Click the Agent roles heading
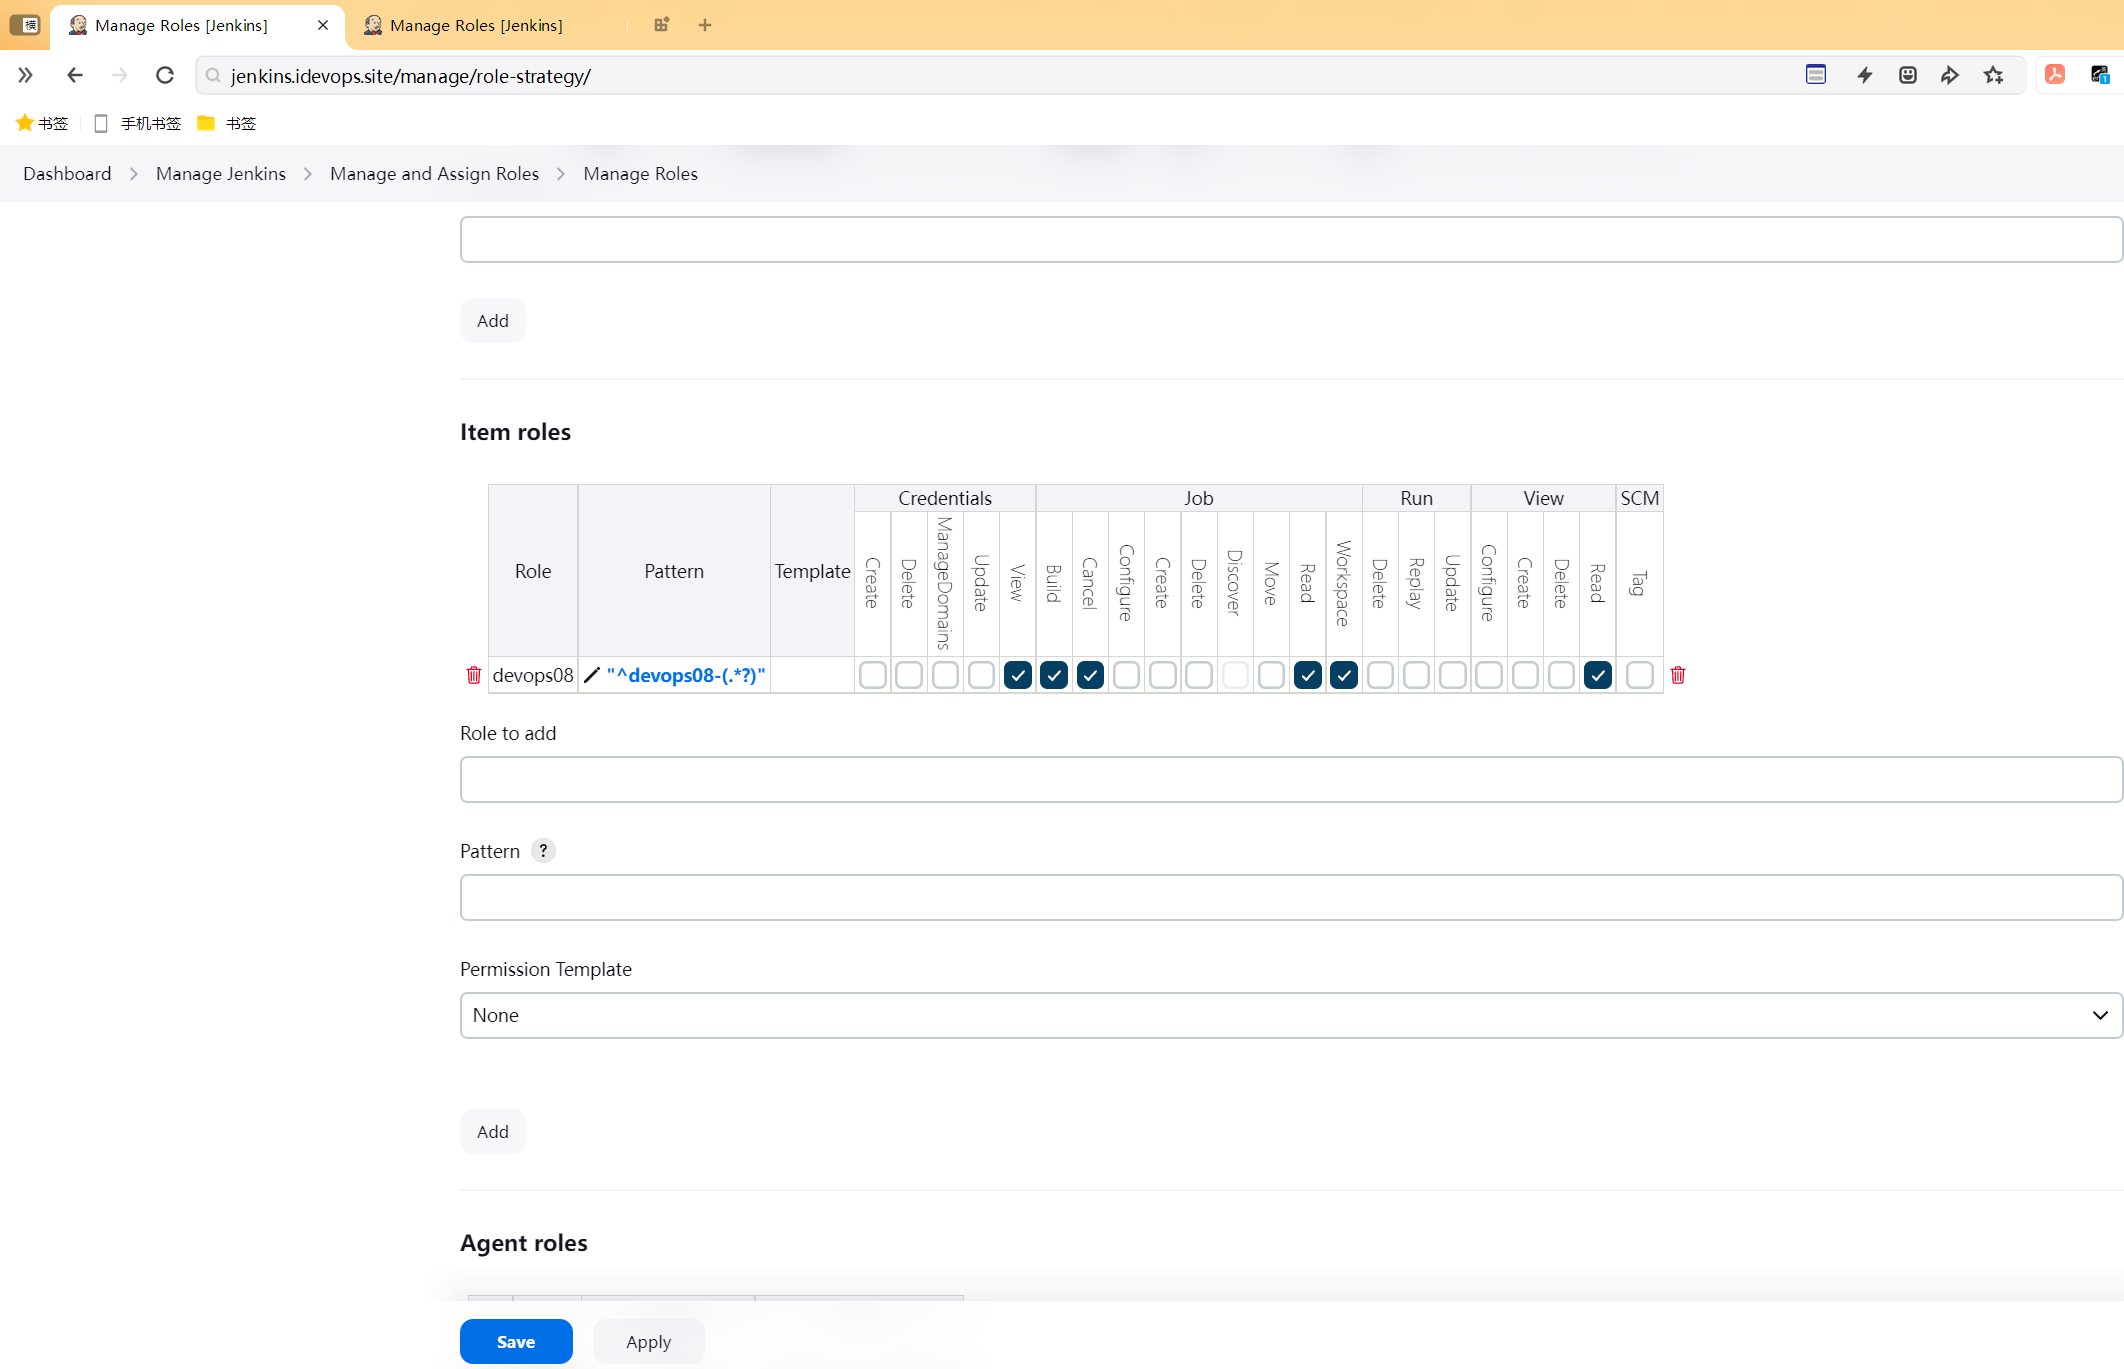The height and width of the screenshot is (1369, 2124). (524, 1243)
